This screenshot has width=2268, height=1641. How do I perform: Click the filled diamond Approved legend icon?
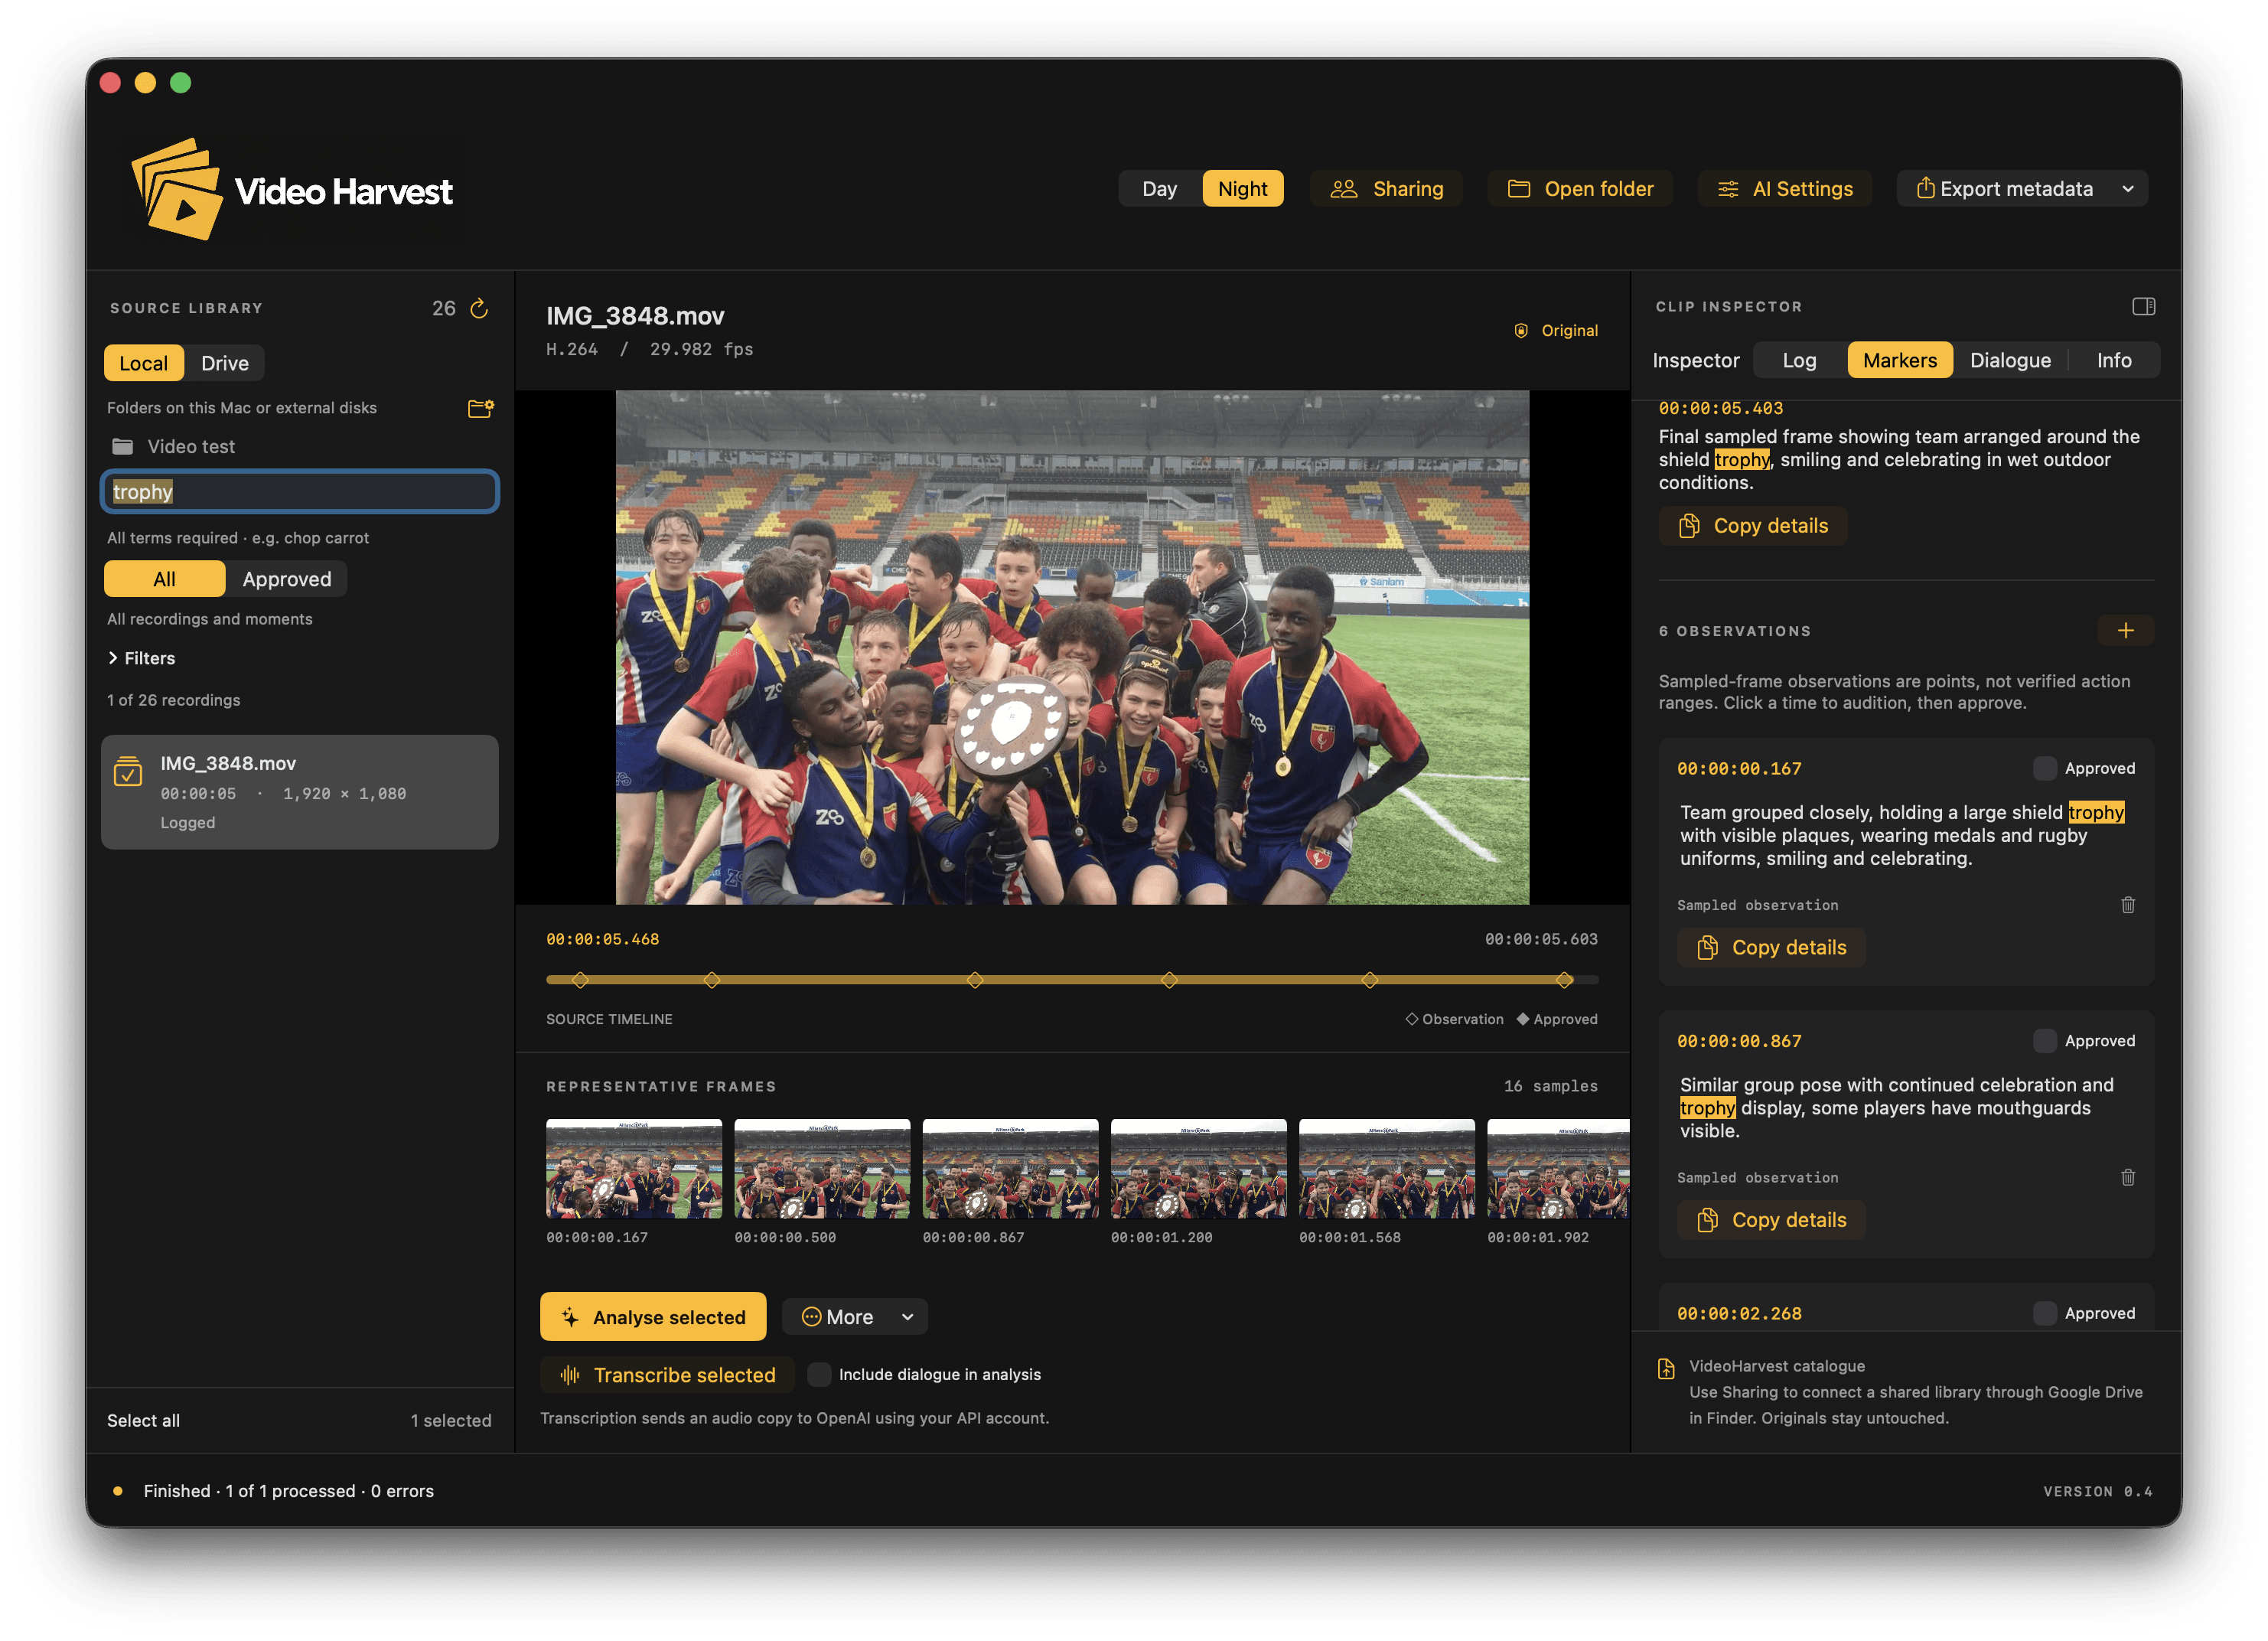[1522, 1019]
